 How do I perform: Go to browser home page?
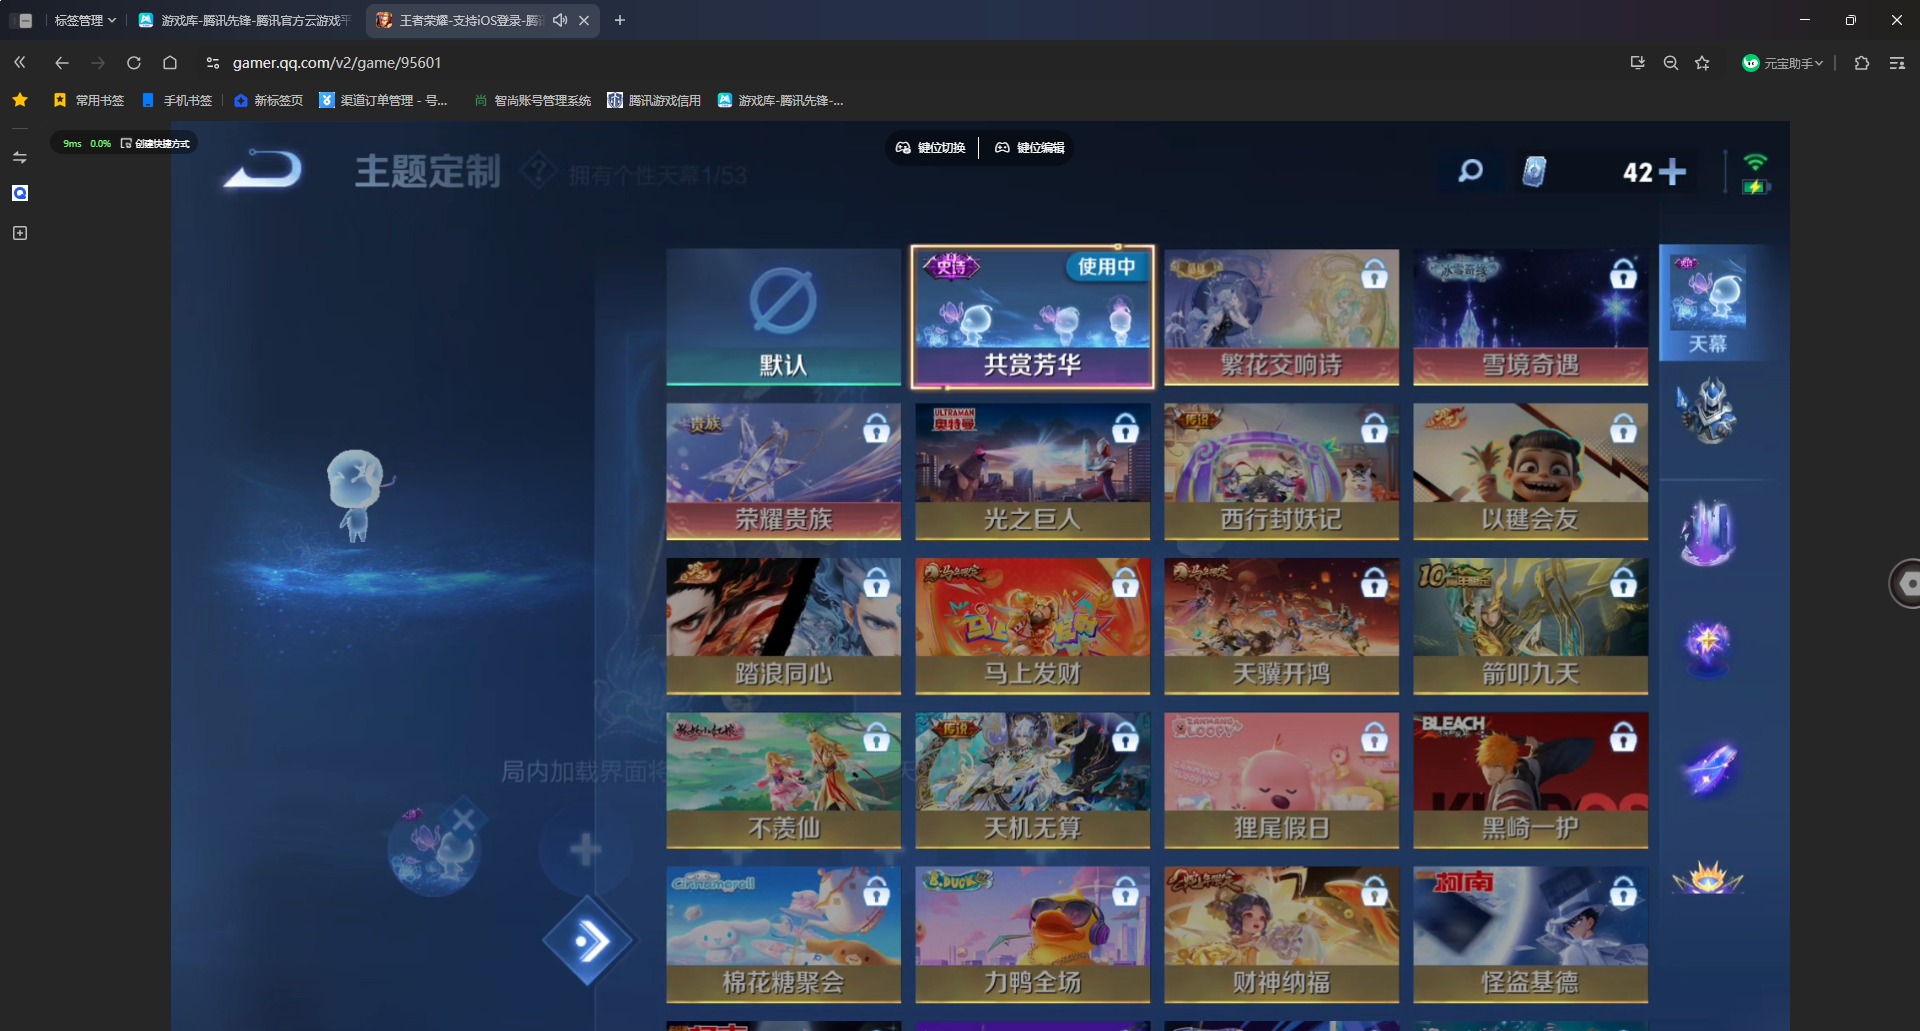[x=170, y=63]
